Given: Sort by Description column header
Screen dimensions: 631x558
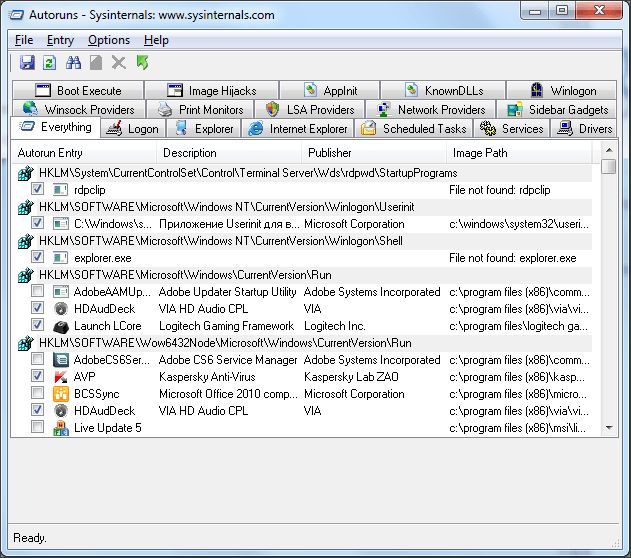Looking at the screenshot, I should tap(229, 153).
